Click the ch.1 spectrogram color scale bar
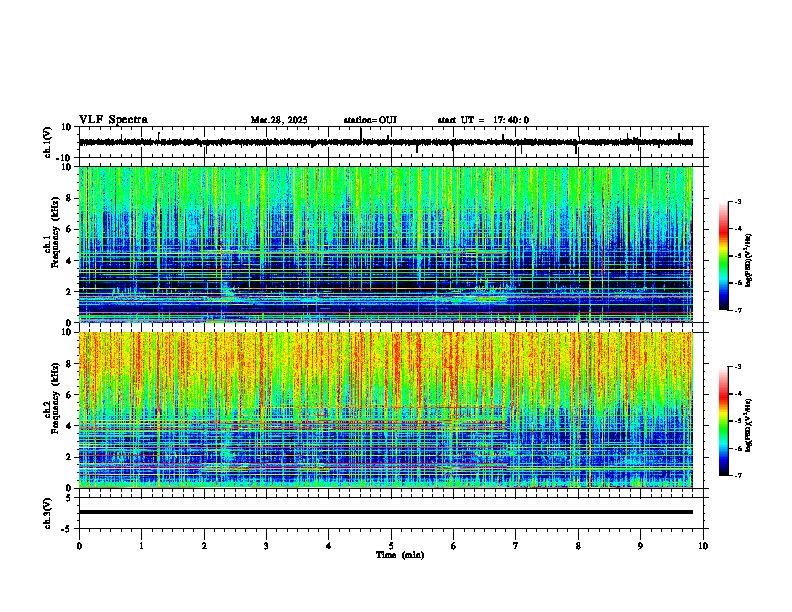 724,256
